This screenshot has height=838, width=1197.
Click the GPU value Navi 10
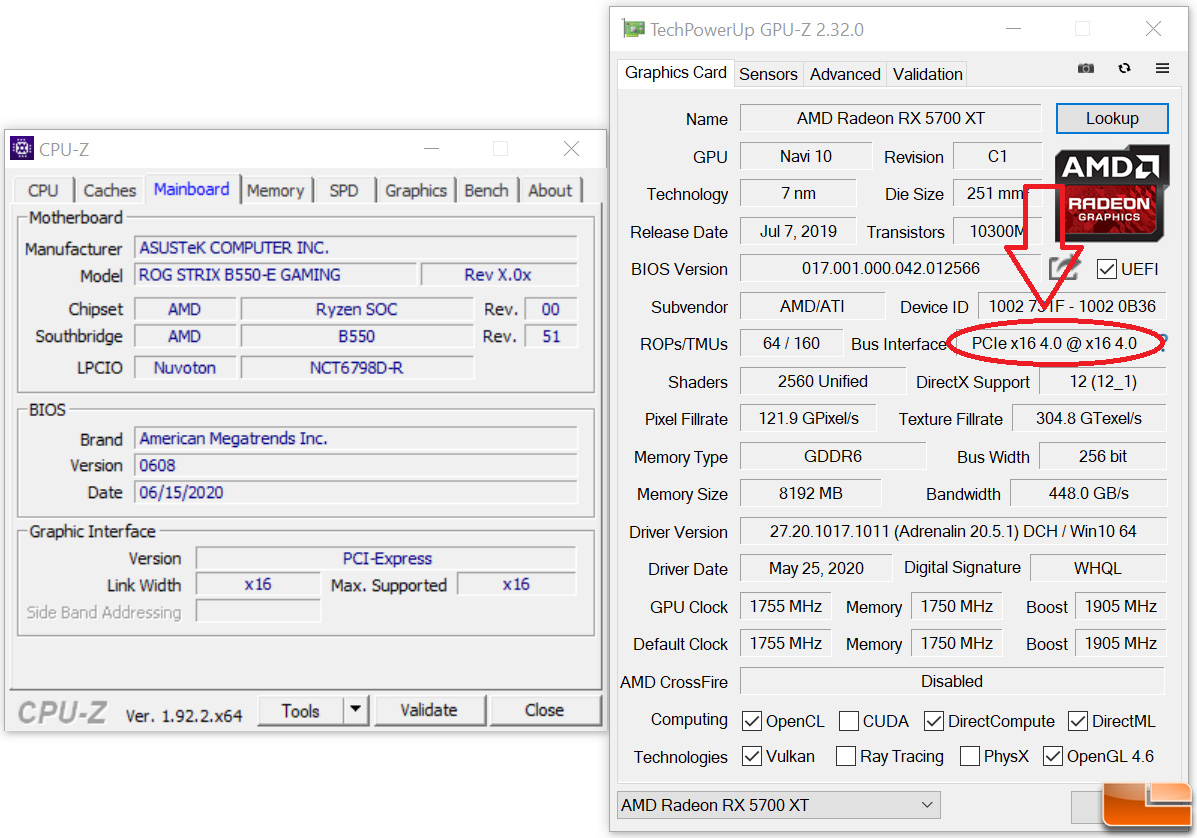point(805,156)
